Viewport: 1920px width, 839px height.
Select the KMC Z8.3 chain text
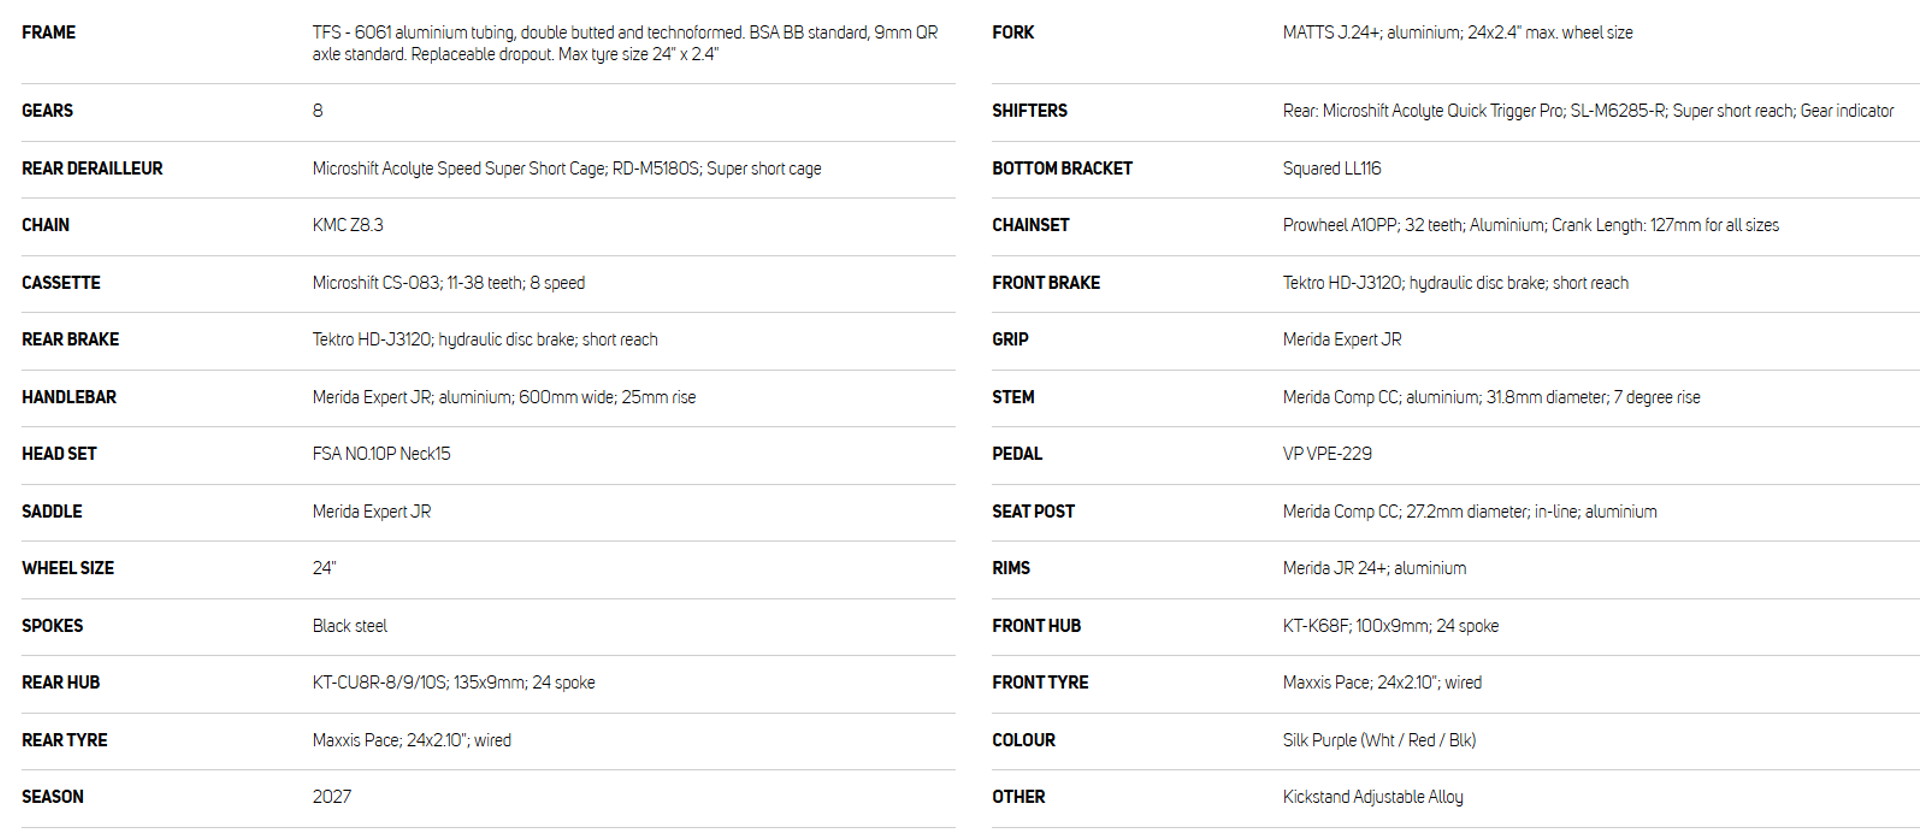(347, 225)
